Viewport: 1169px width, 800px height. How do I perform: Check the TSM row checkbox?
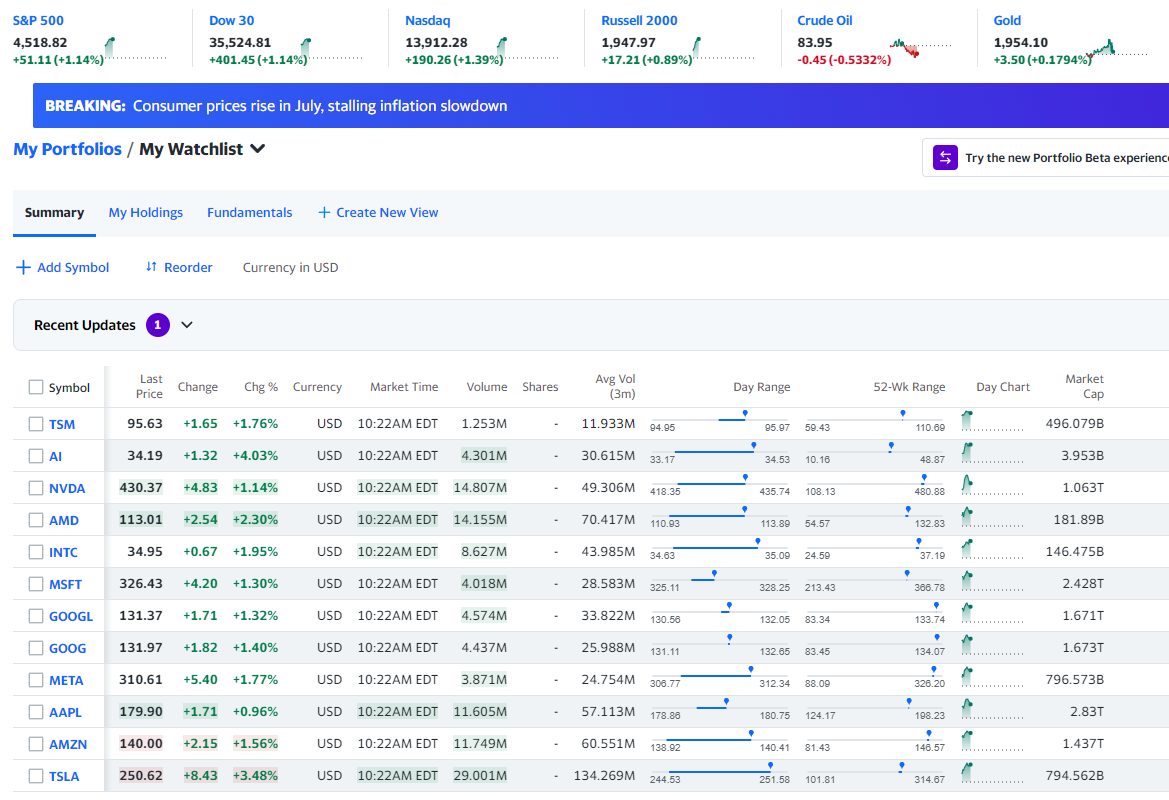pyautogui.click(x=36, y=424)
